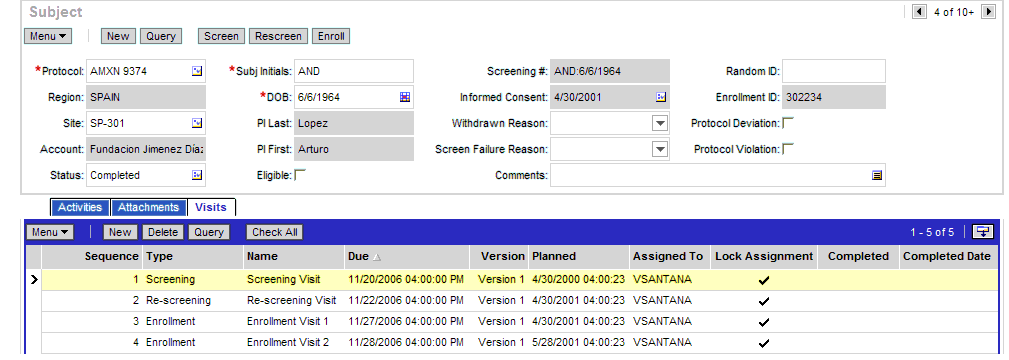This screenshot has width=1009, height=360.
Task: Click Query button in Visits list
Action: (209, 232)
